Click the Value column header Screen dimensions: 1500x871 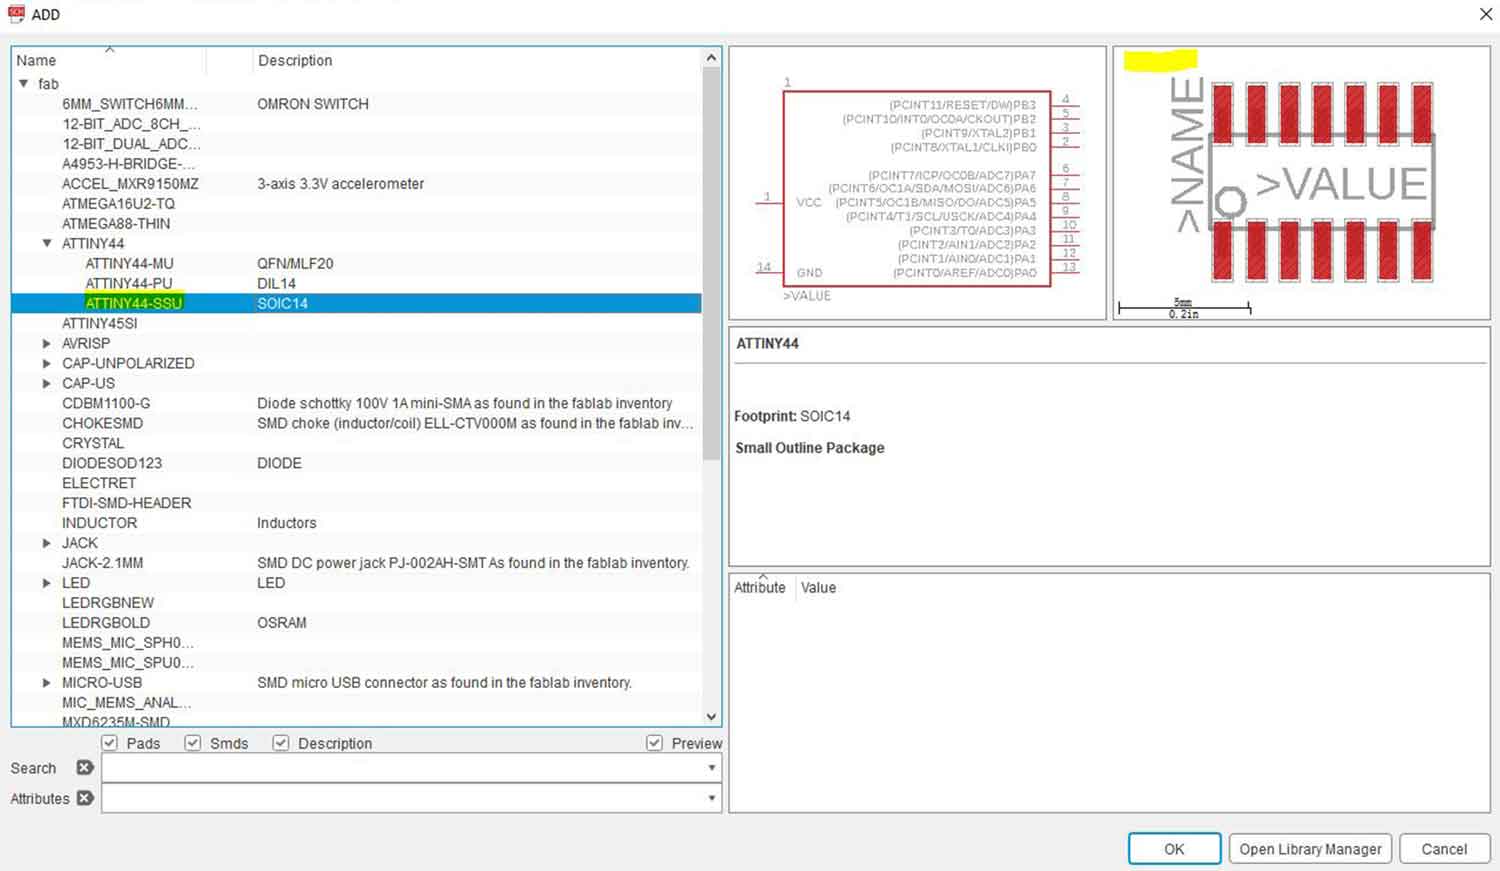[x=818, y=587]
